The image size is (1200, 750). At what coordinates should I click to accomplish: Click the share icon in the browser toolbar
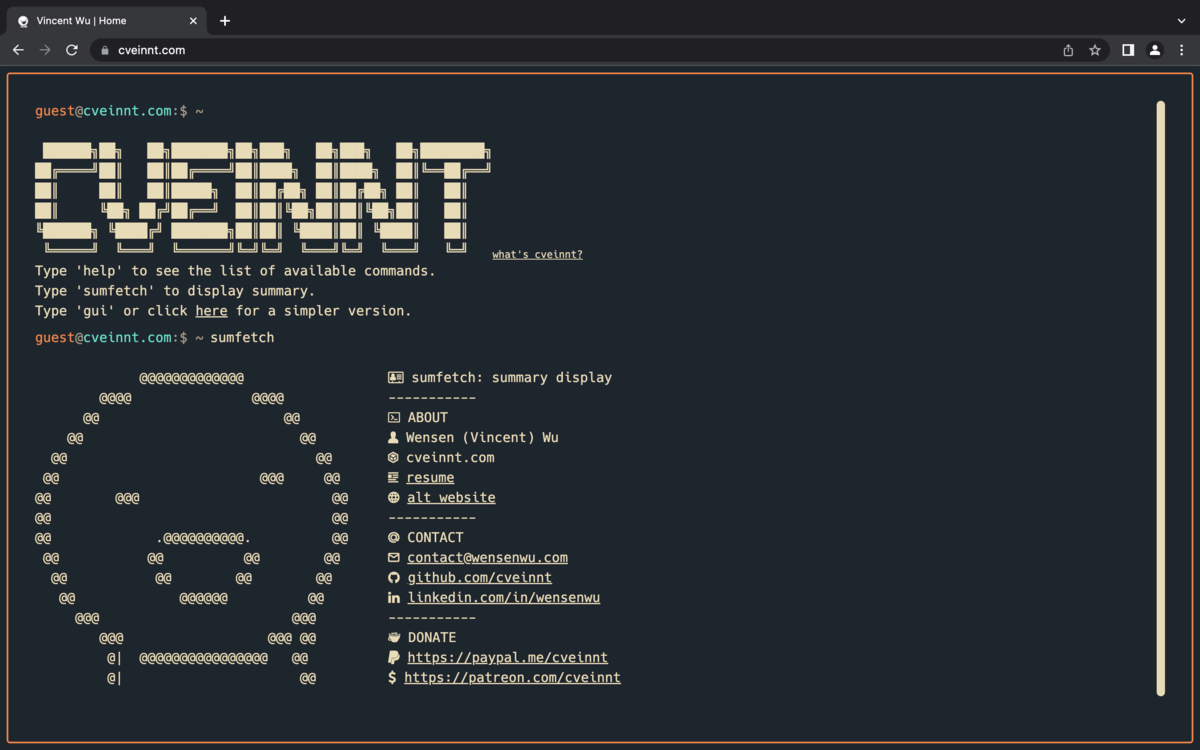coord(1067,49)
